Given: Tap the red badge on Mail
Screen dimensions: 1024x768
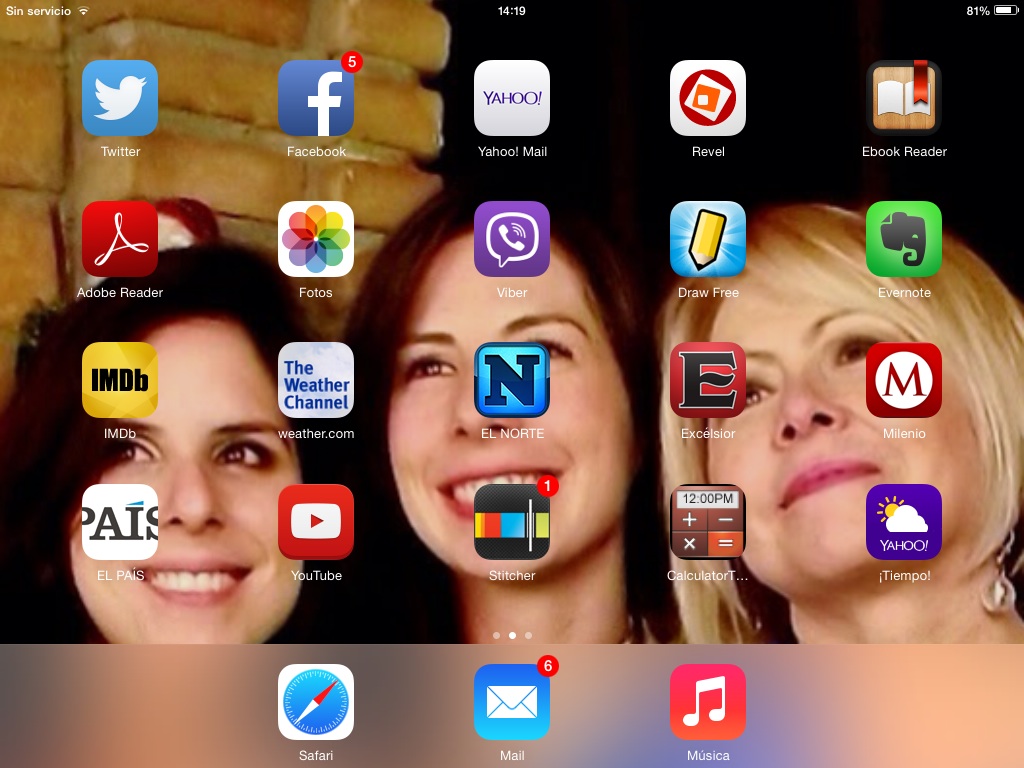Looking at the screenshot, I should pyautogui.click(x=548, y=666).
